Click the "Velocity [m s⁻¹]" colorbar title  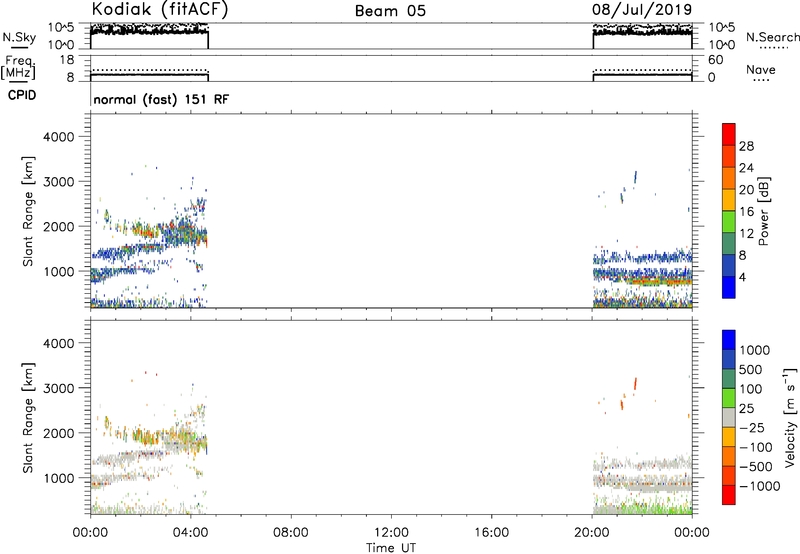tap(791, 417)
